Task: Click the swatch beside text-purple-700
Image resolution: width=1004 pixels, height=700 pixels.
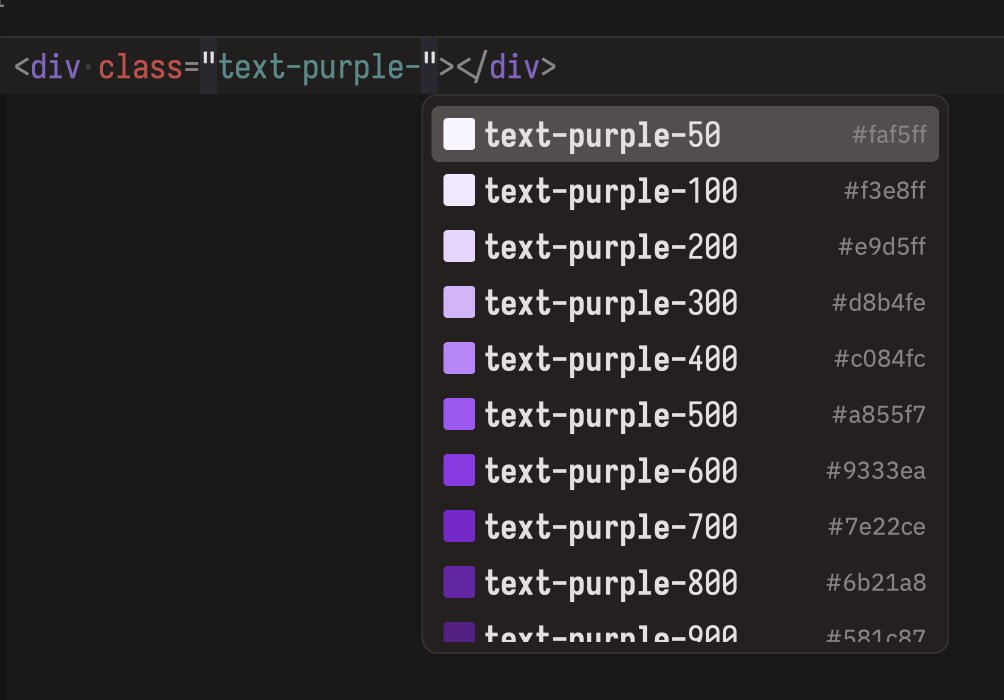Action: click(x=459, y=526)
